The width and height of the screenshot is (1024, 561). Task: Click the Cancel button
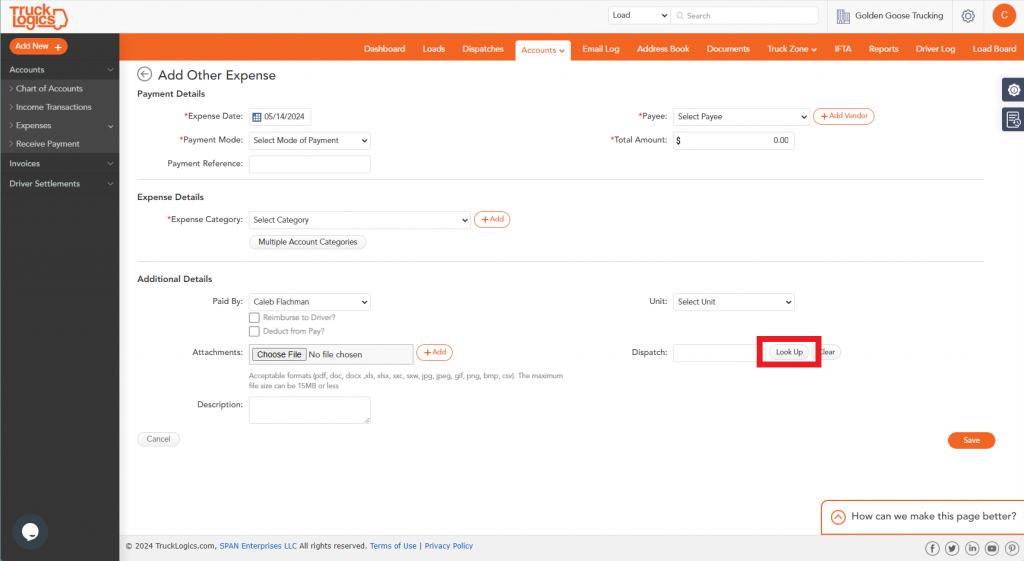pos(158,440)
